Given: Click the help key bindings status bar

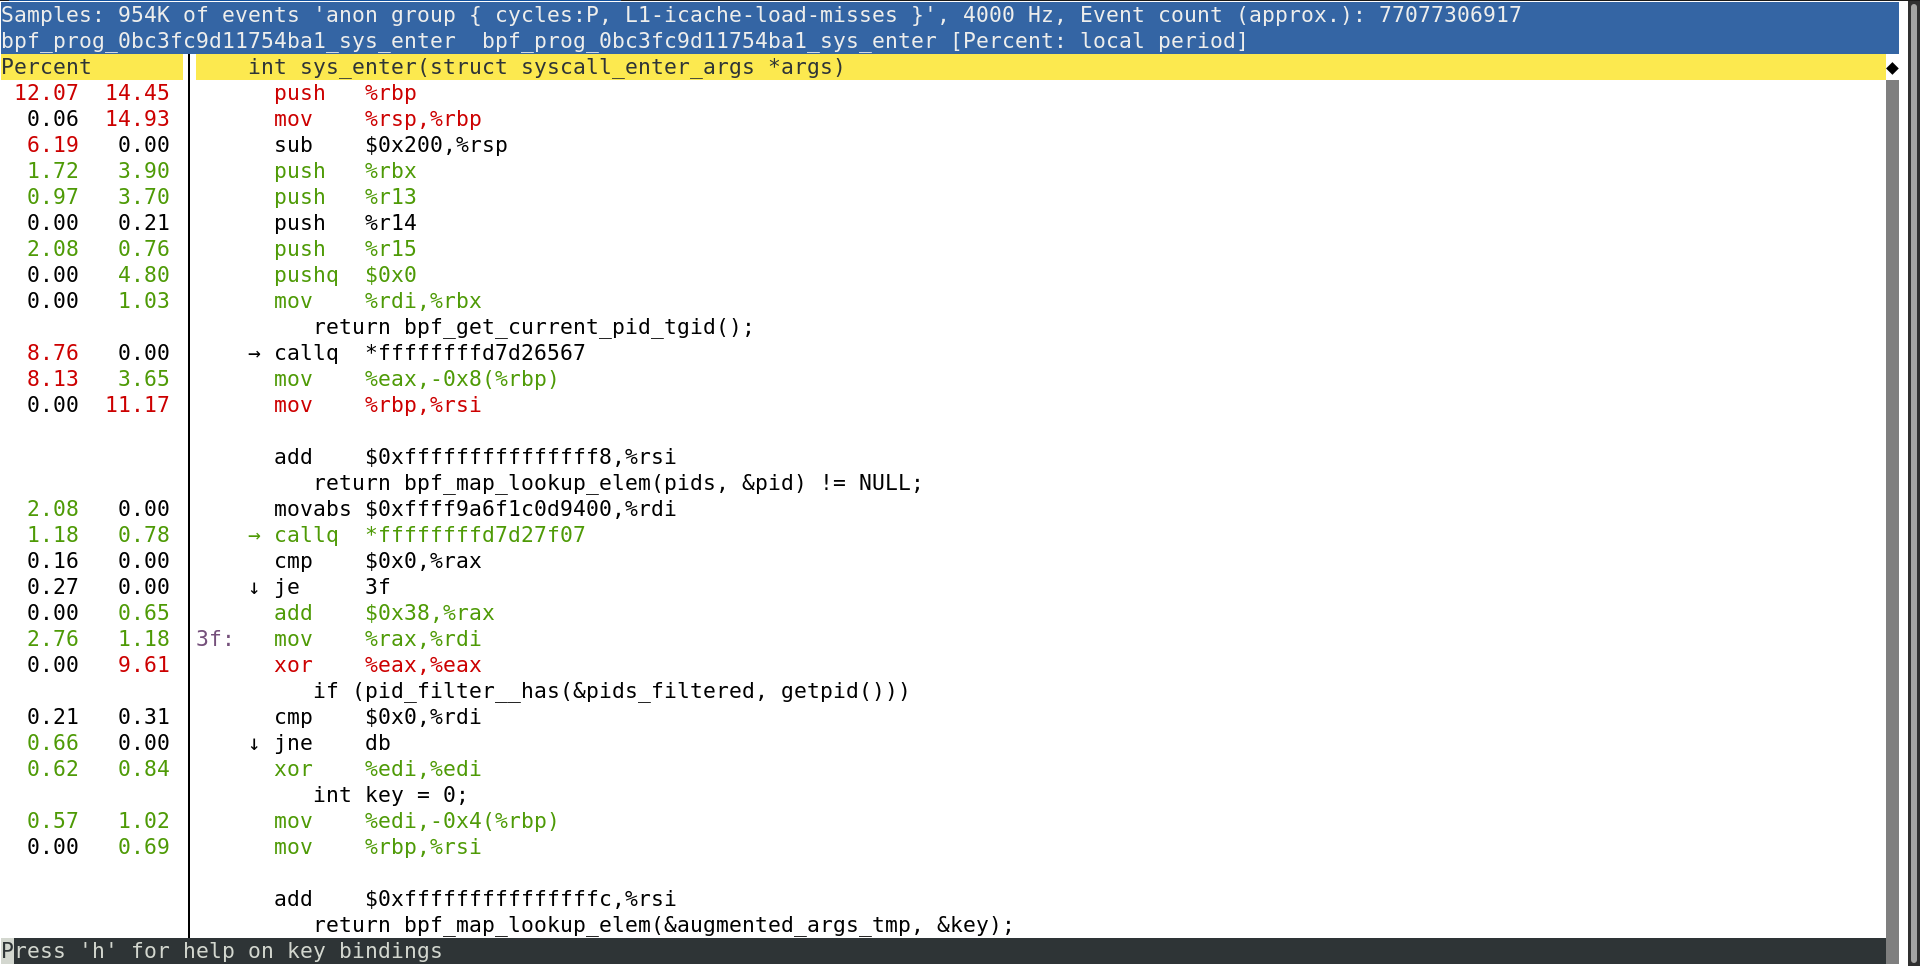Looking at the screenshot, I should point(222,951).
